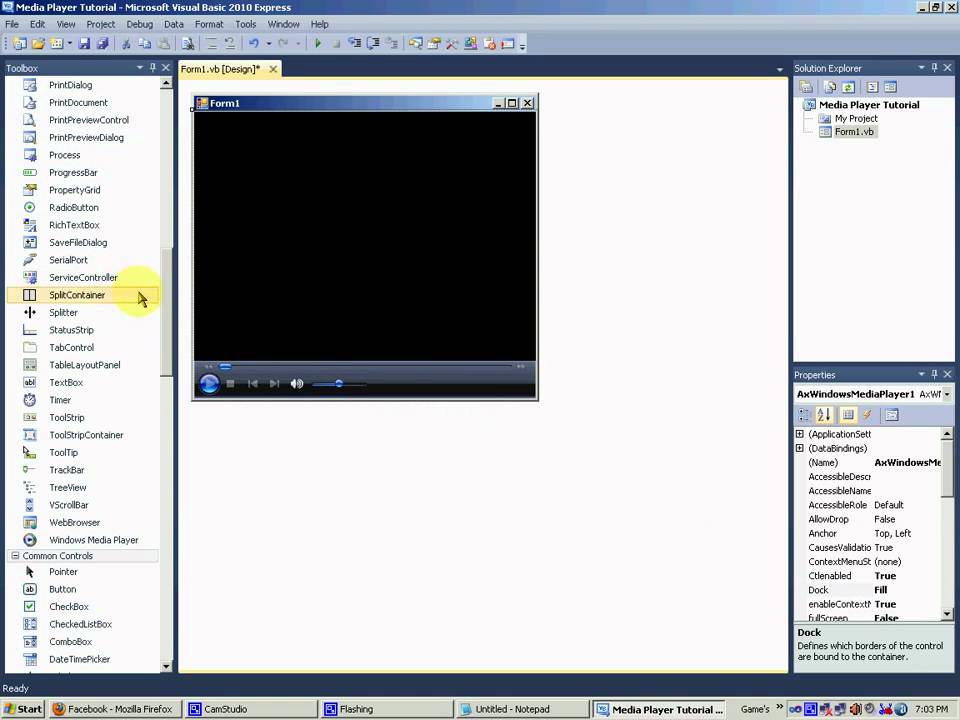Click the Alphabetical sort icon in Properties
The image size is (960, 720).
pos(824,415)
